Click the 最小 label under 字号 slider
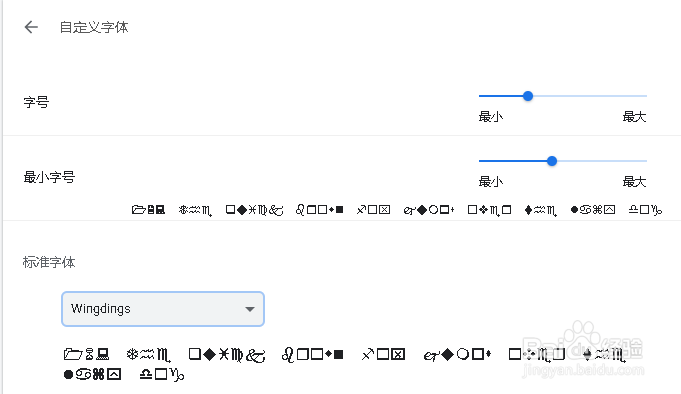Image resolution: width=681 pixels, height=394 pixels. (x=491, y=116)
